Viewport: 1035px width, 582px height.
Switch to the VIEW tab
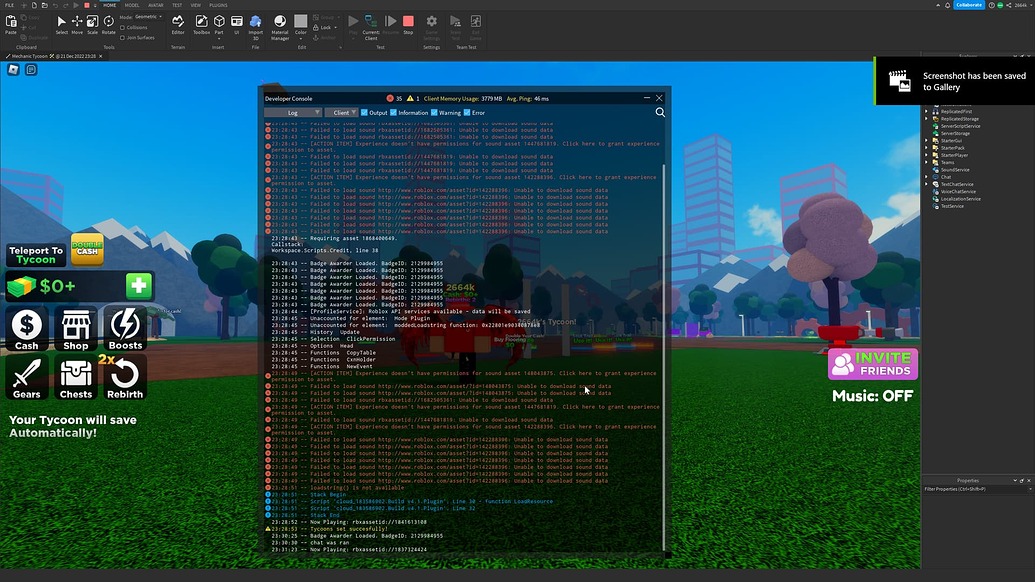click(x=195, y=5)
